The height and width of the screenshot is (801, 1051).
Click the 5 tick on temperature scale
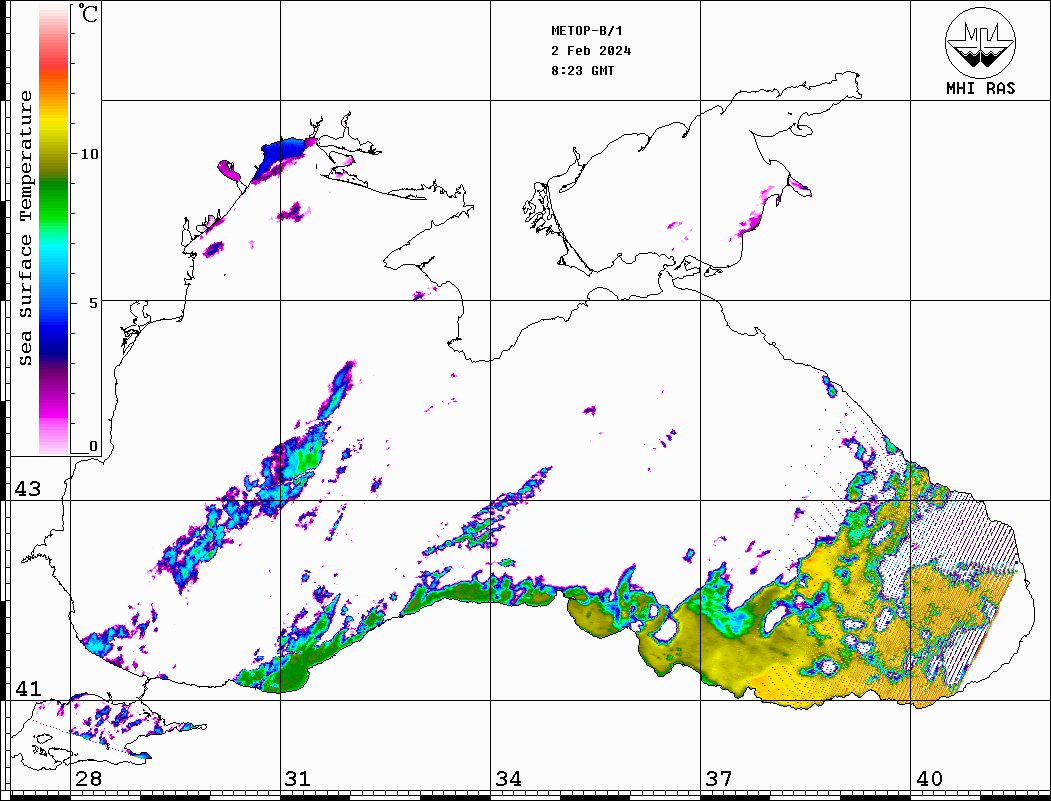[x=94, y=303]
